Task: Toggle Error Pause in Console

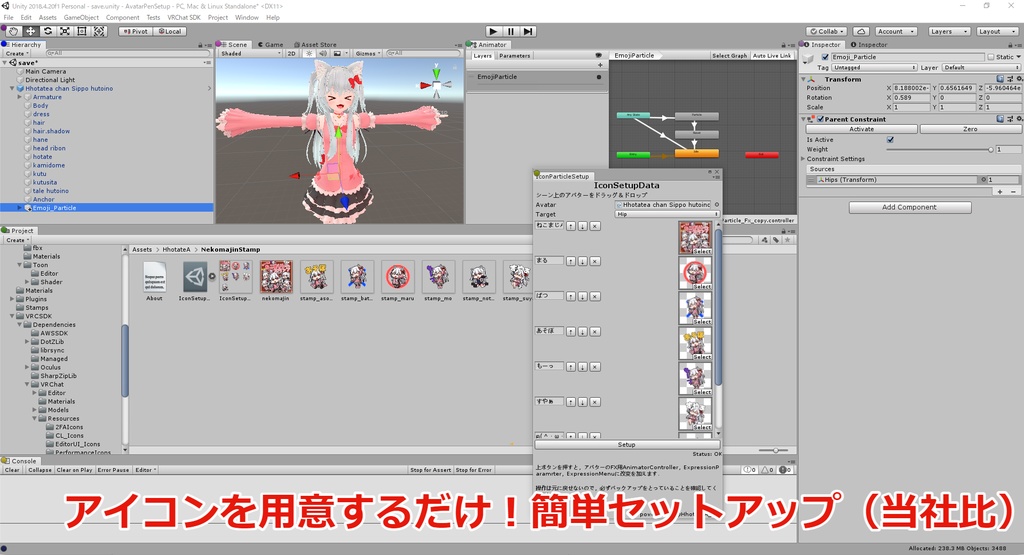Action: click(x=113, y=469)
